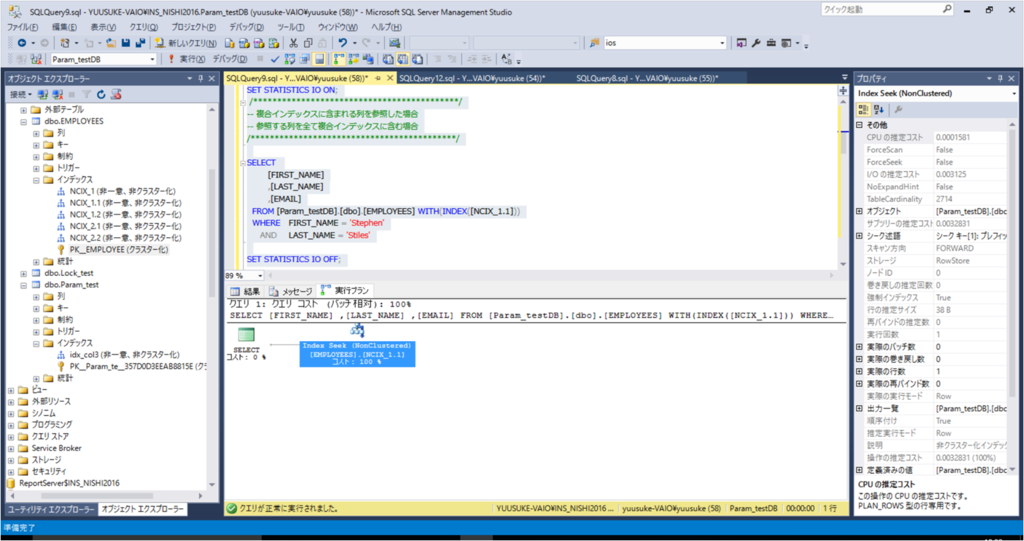Click the Open File toolbar icon

point(110,43)
